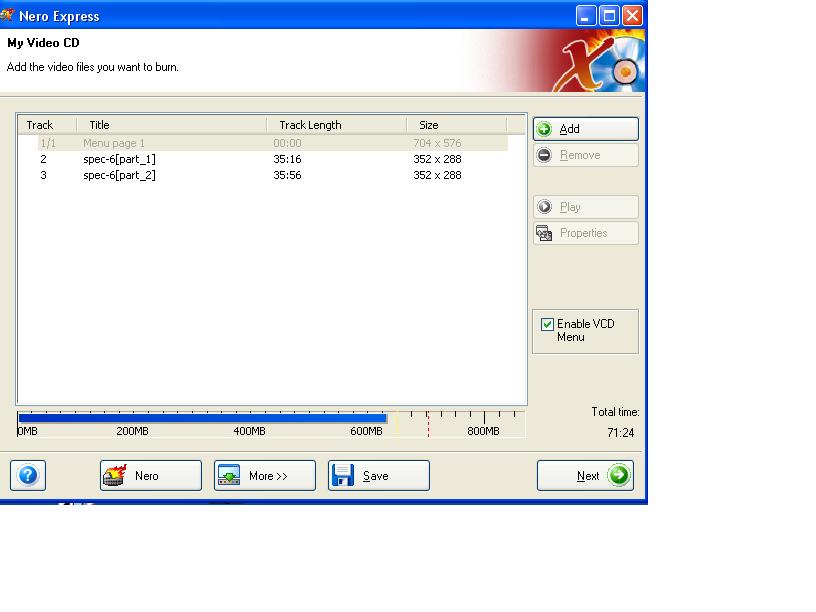Click the total time value 71:24

tap(620, 433)
